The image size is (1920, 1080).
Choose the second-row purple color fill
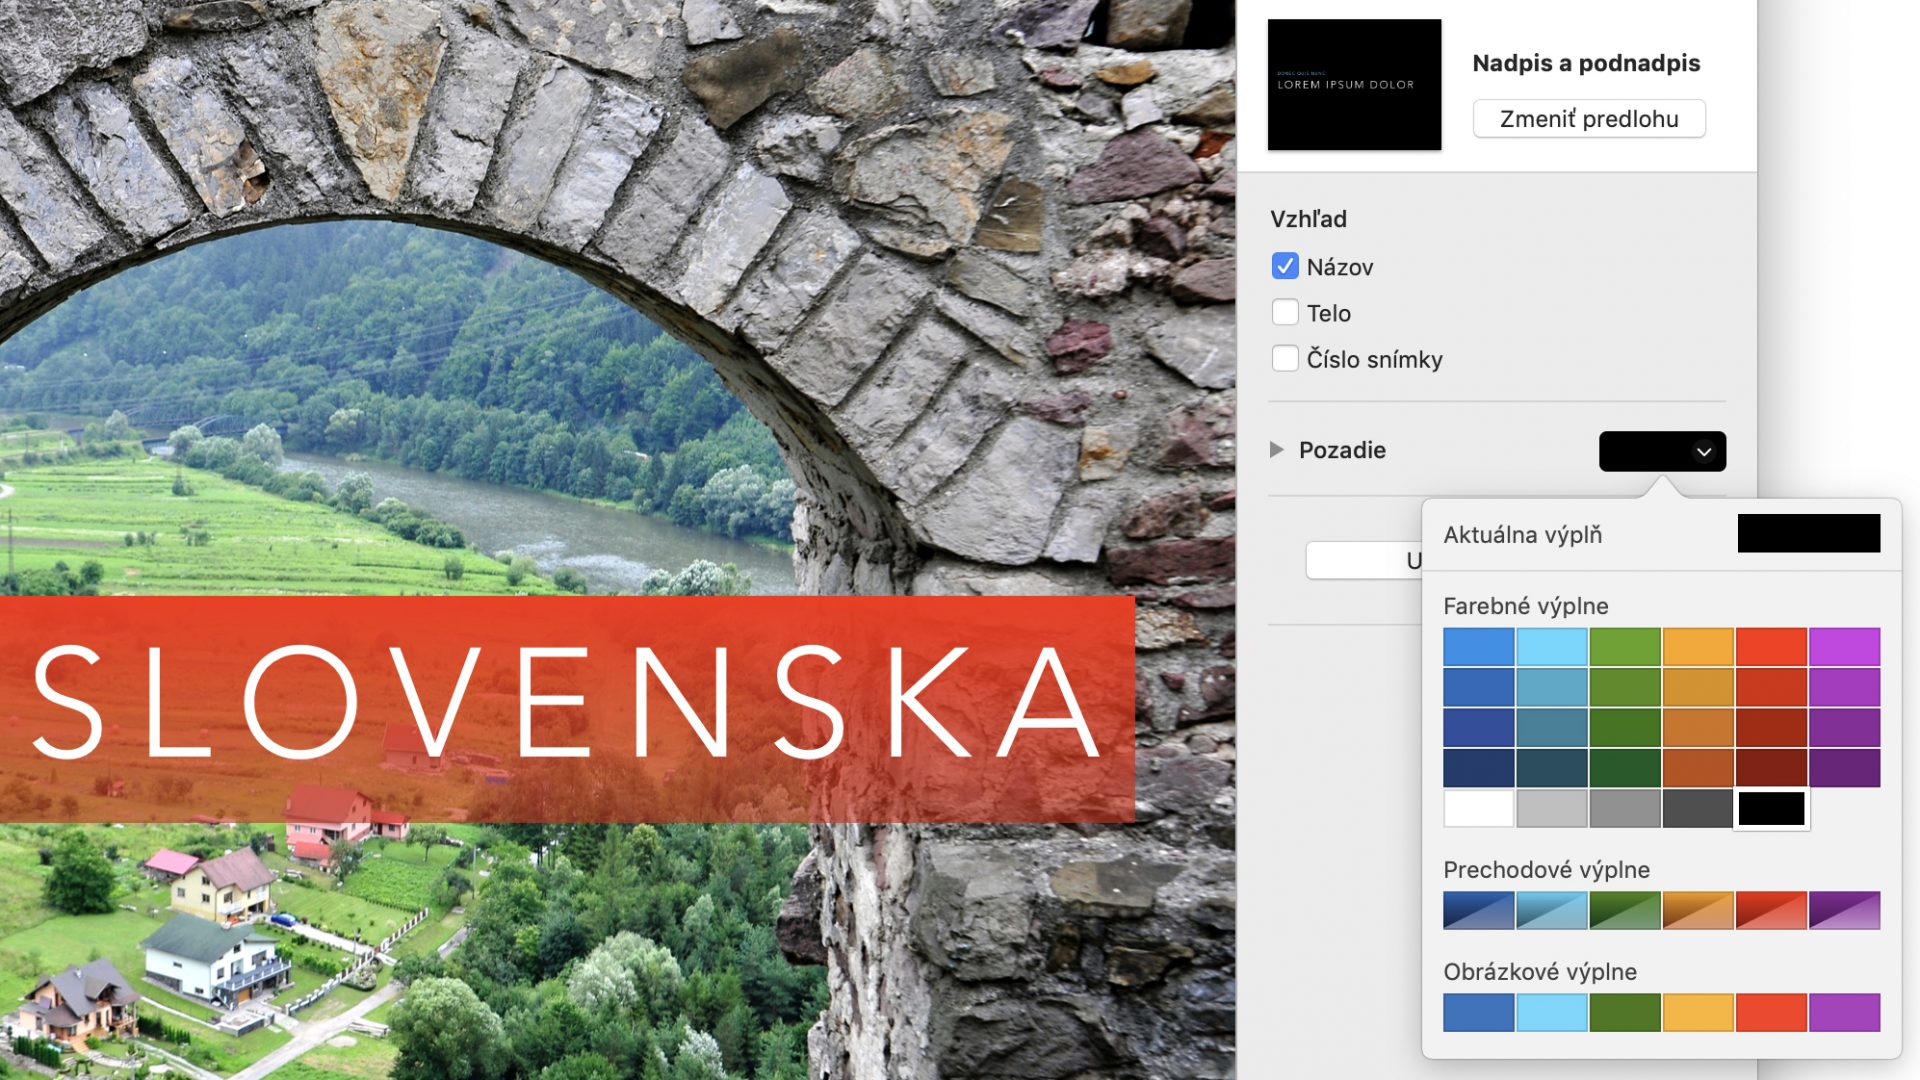[x=1844, y=687]
